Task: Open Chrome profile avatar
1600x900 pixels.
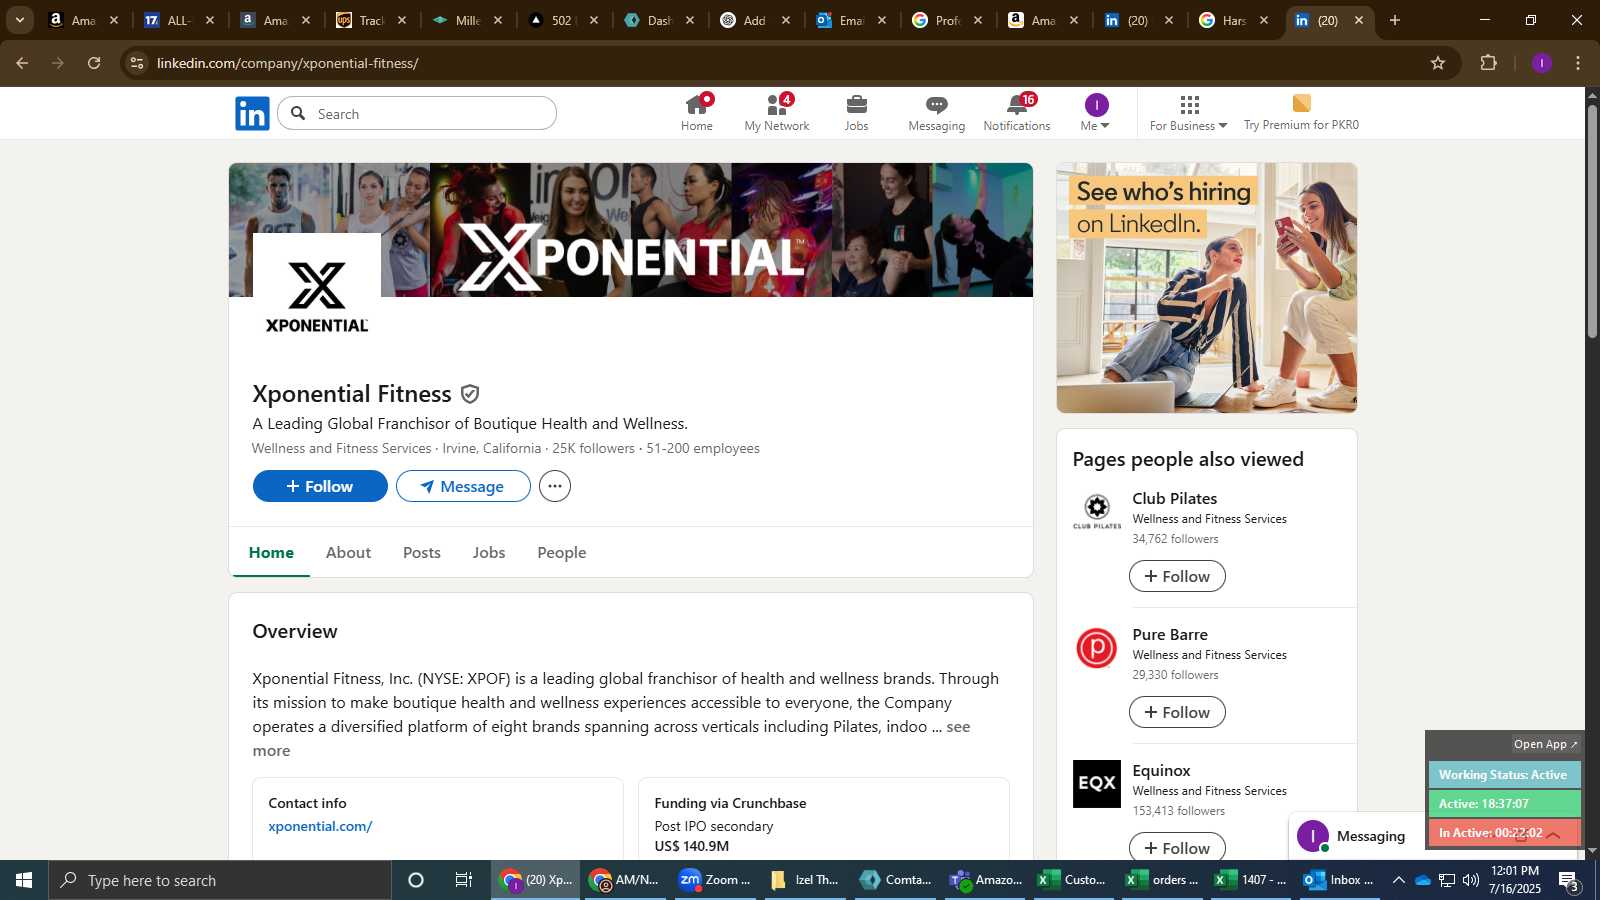Action: [x=1541, y=63]
